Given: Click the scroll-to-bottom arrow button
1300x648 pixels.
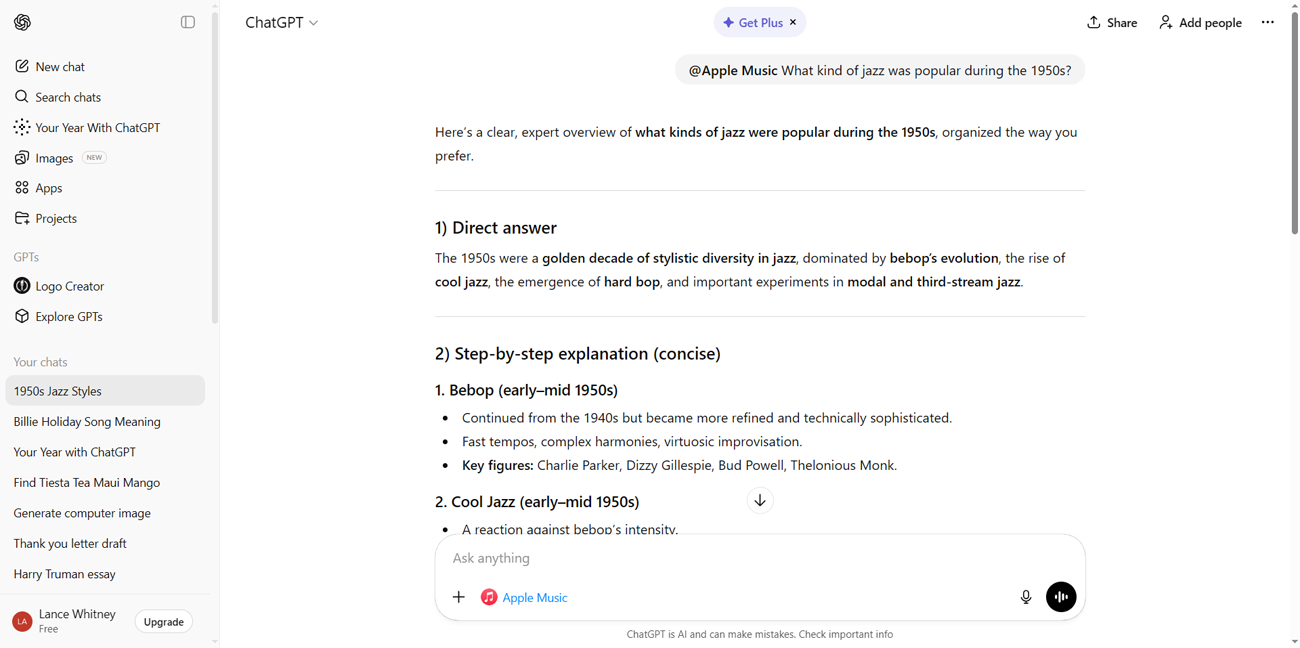Looking at the screenshot, I should click(x=760, y=501).
